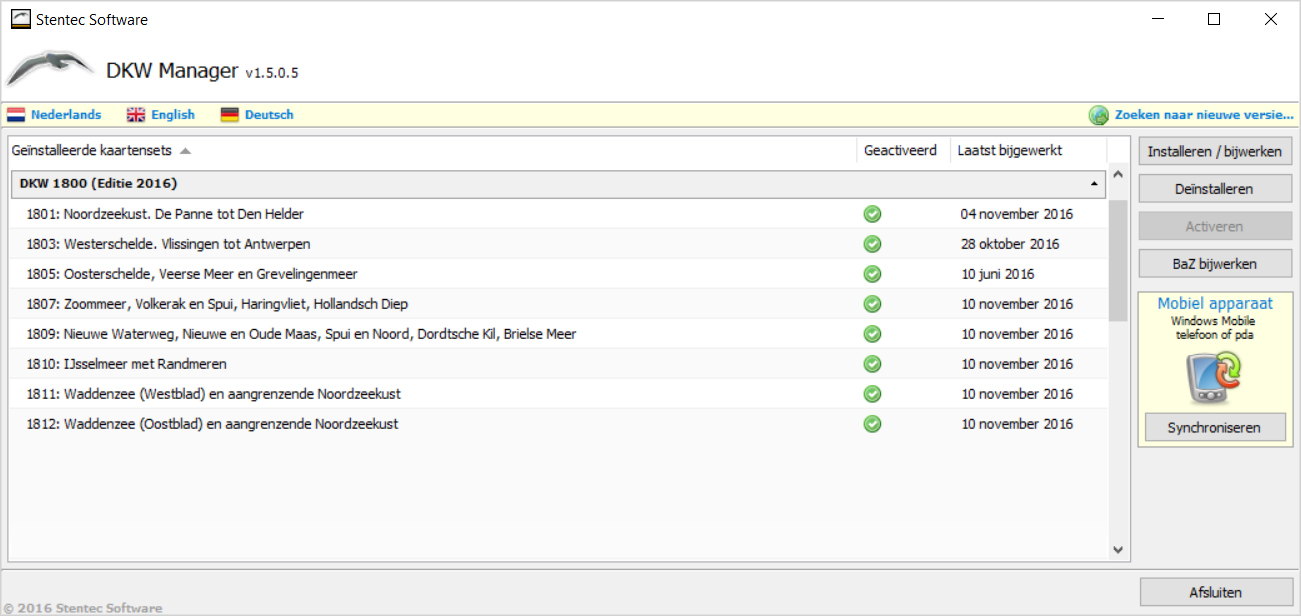Click the UK flag icon

pyautogui.click(x=136, y=115)
